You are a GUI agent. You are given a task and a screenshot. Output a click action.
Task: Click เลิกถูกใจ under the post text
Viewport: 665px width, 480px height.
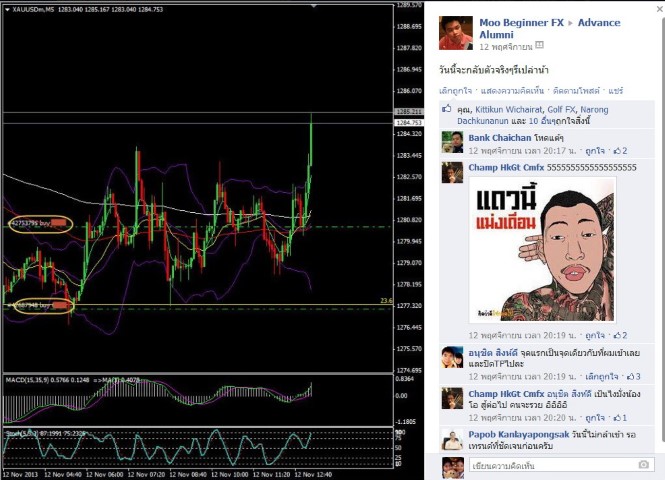(455, 91)
